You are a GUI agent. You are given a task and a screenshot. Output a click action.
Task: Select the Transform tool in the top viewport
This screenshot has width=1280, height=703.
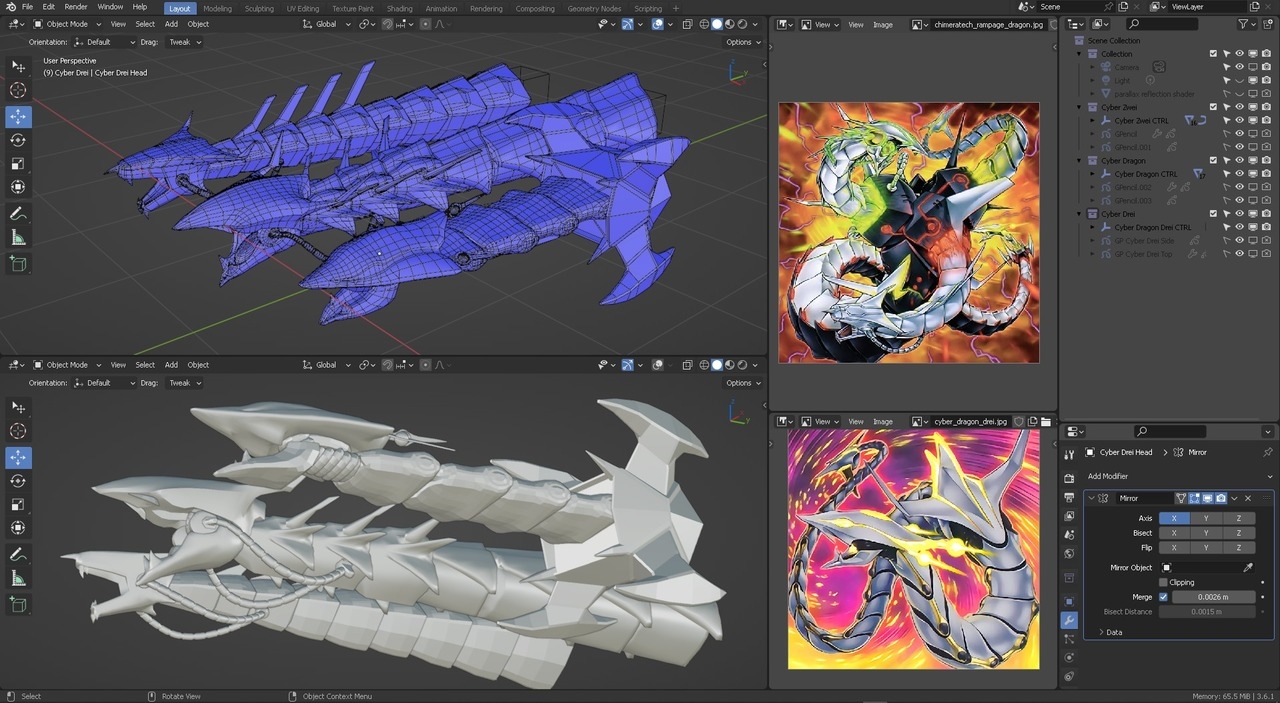tap(18, 187)
